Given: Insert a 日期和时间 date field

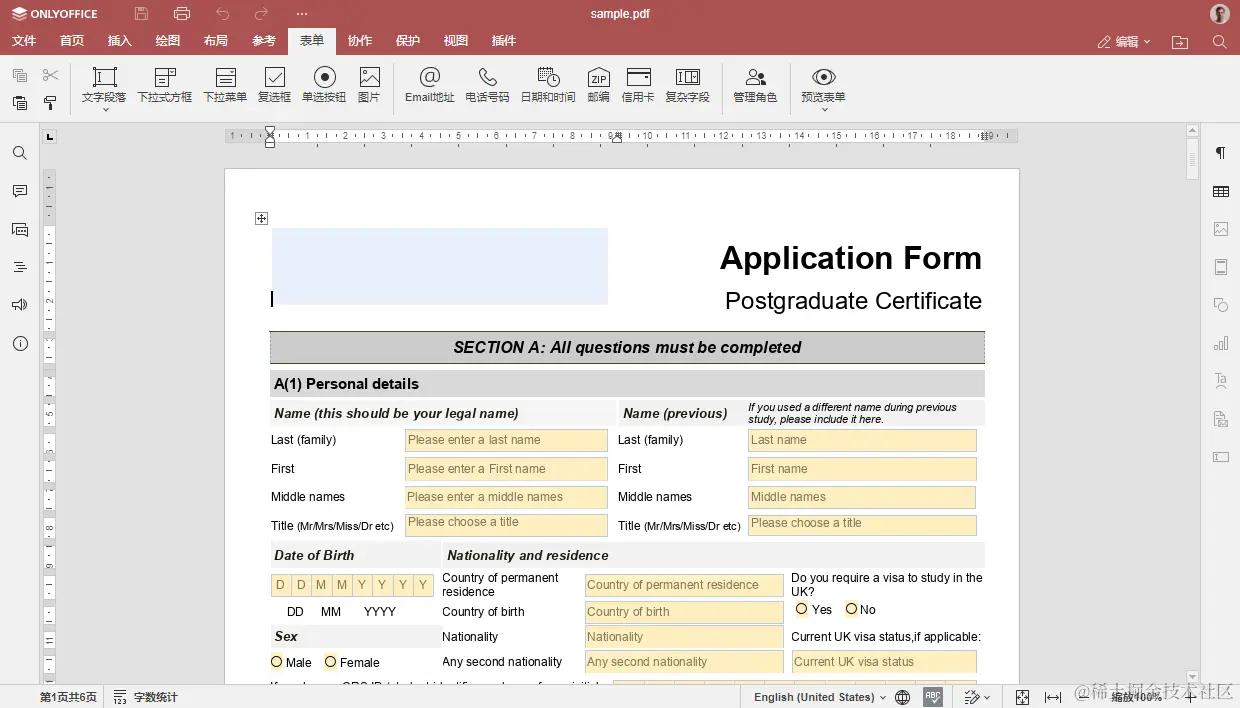Looking at the screenshot, I should pos(548,85).
